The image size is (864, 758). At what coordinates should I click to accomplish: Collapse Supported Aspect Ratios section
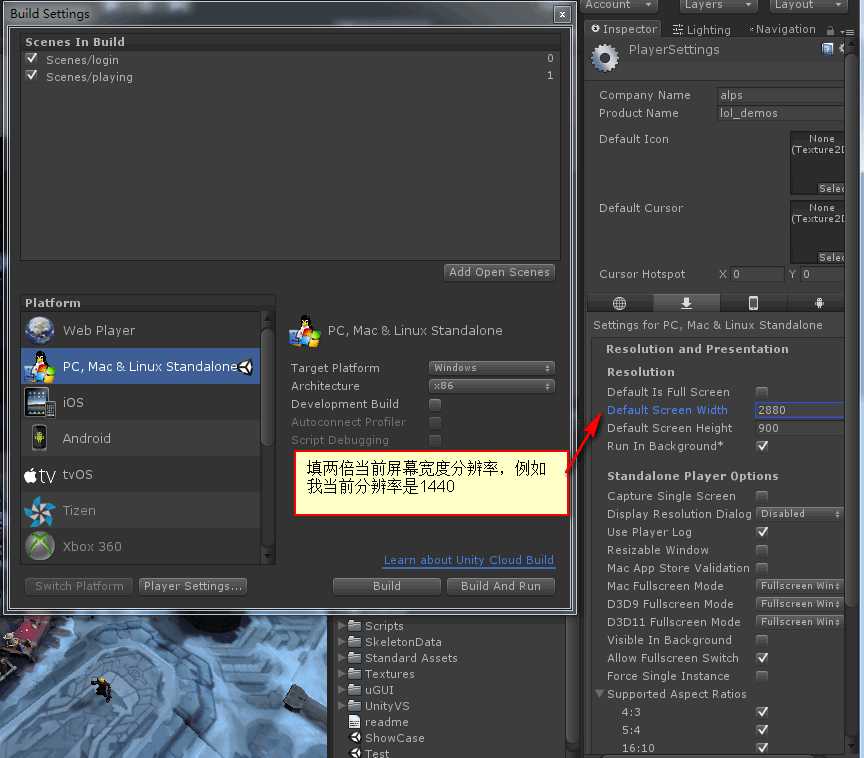(x=599, y=694)
